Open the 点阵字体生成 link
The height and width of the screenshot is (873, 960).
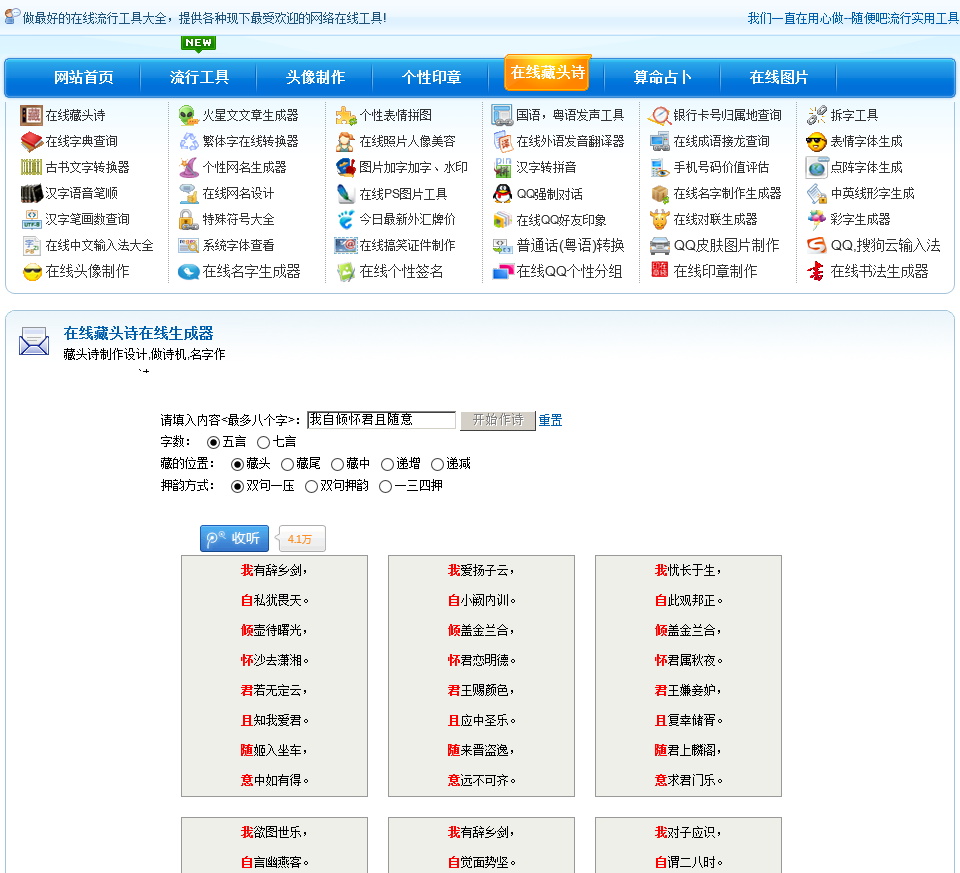866,167
